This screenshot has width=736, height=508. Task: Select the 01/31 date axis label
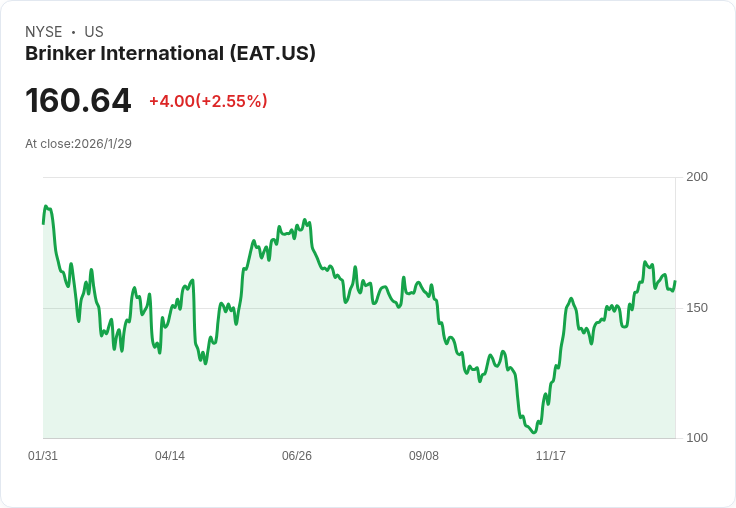[x=43, y=455]
